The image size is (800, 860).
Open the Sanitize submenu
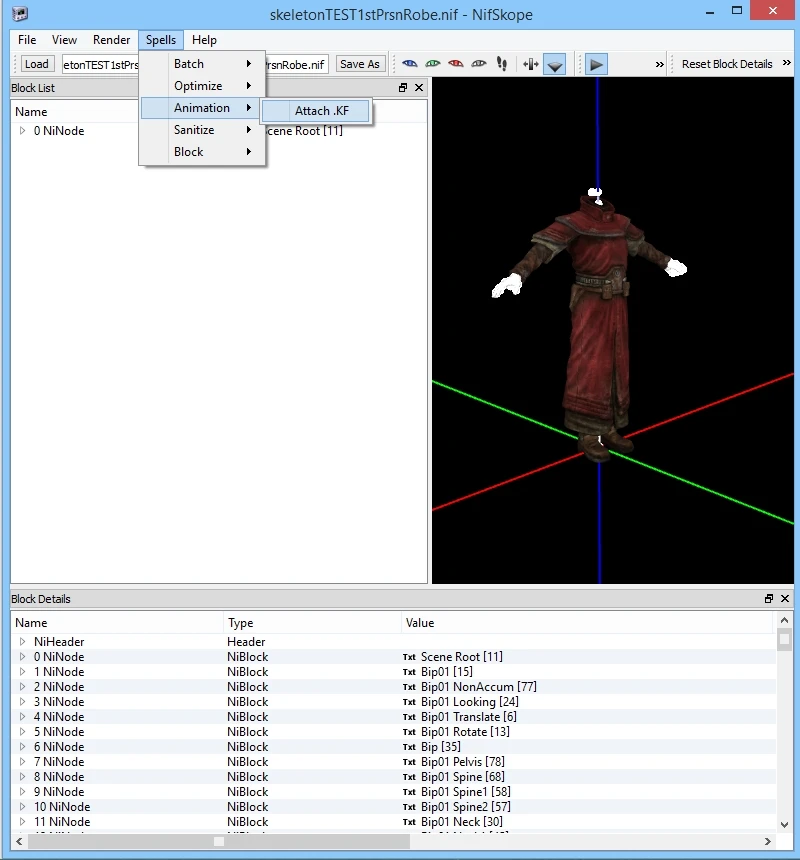pos(202,129)
